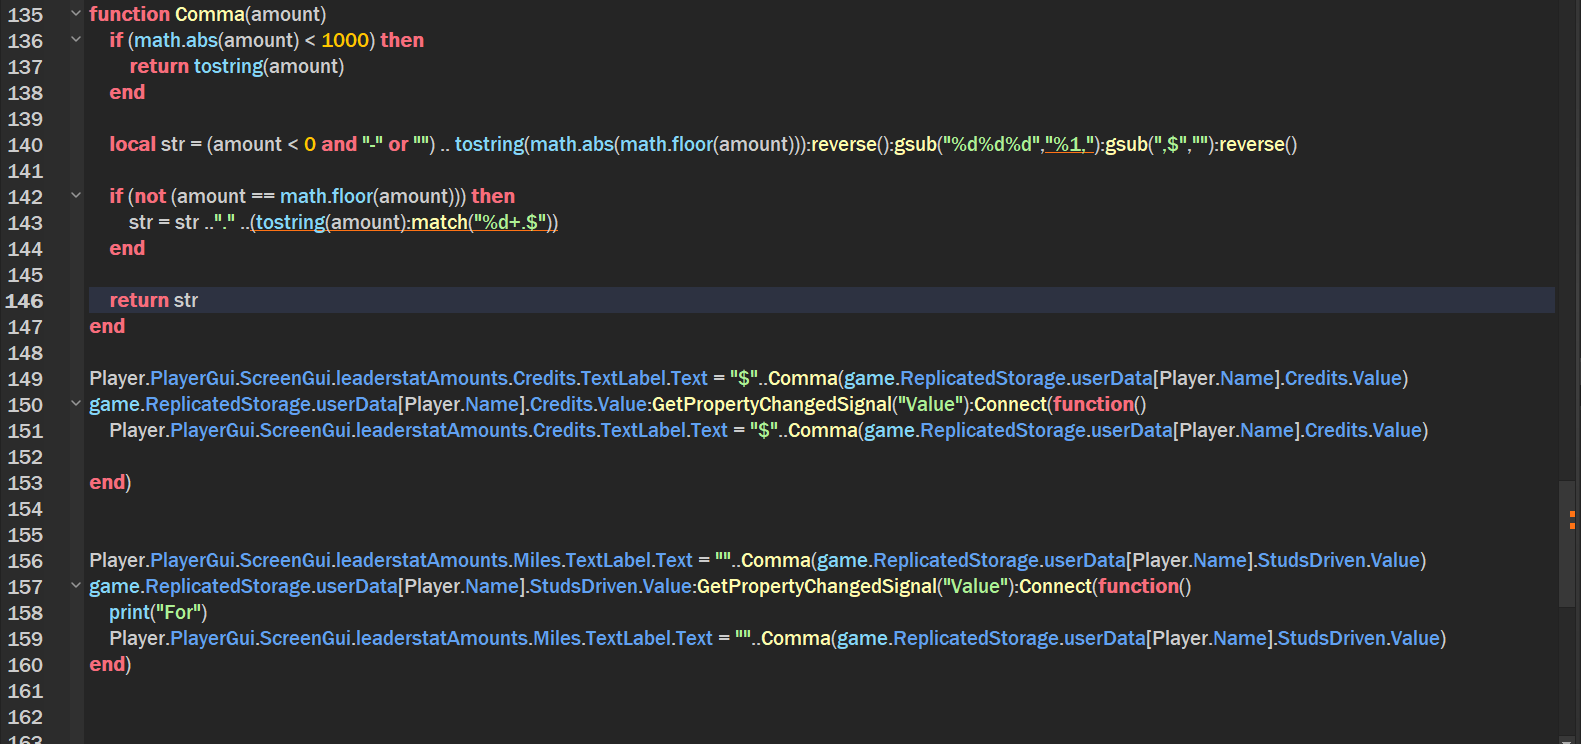Collapse the Comma function fold arrow
The height and width of the screenshot is (744, 1581).
pyautogui.click(x=76, y=14)
